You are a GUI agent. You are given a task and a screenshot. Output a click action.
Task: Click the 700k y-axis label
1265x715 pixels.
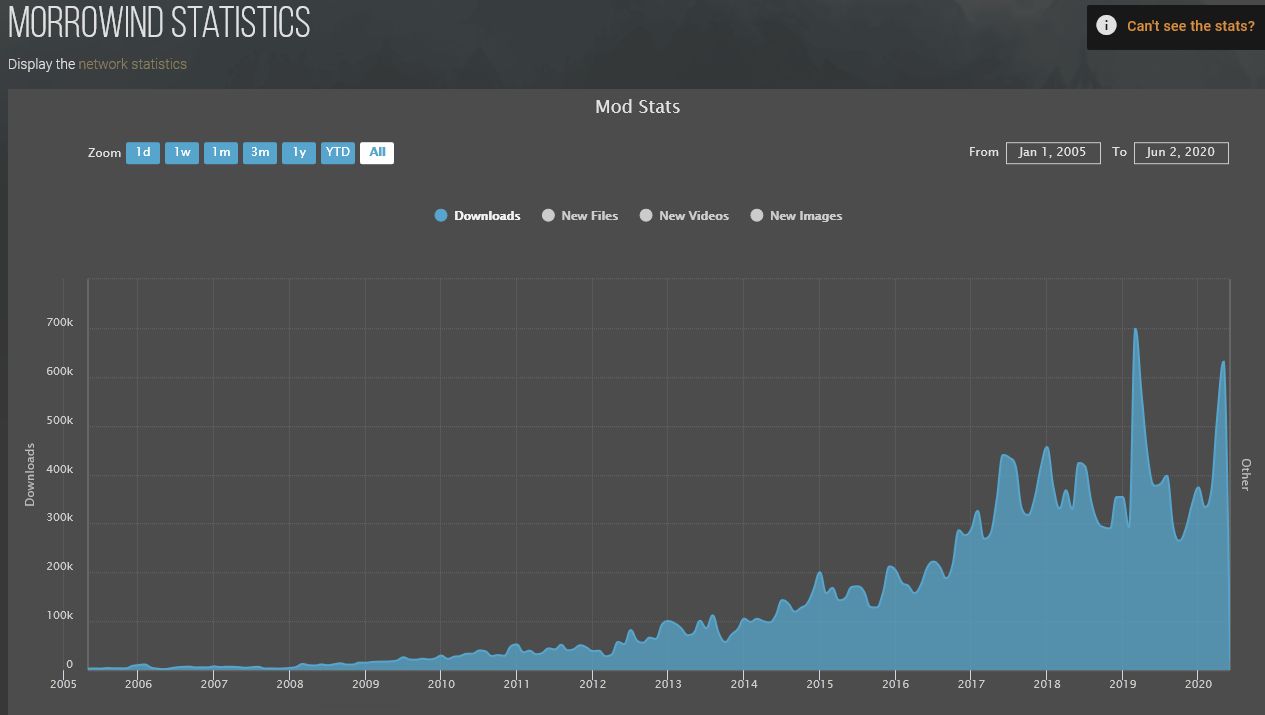click(60, 323)
